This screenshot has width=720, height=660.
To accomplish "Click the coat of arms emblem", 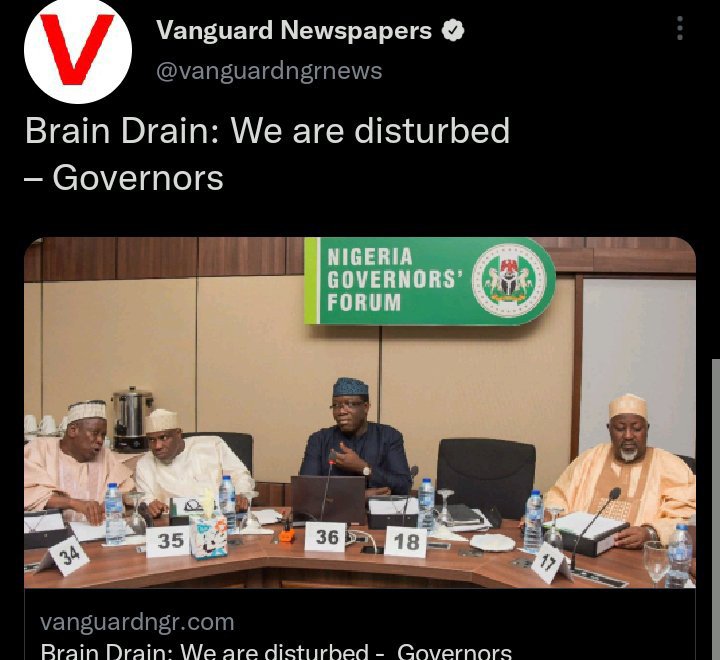I will coord(509,280).
